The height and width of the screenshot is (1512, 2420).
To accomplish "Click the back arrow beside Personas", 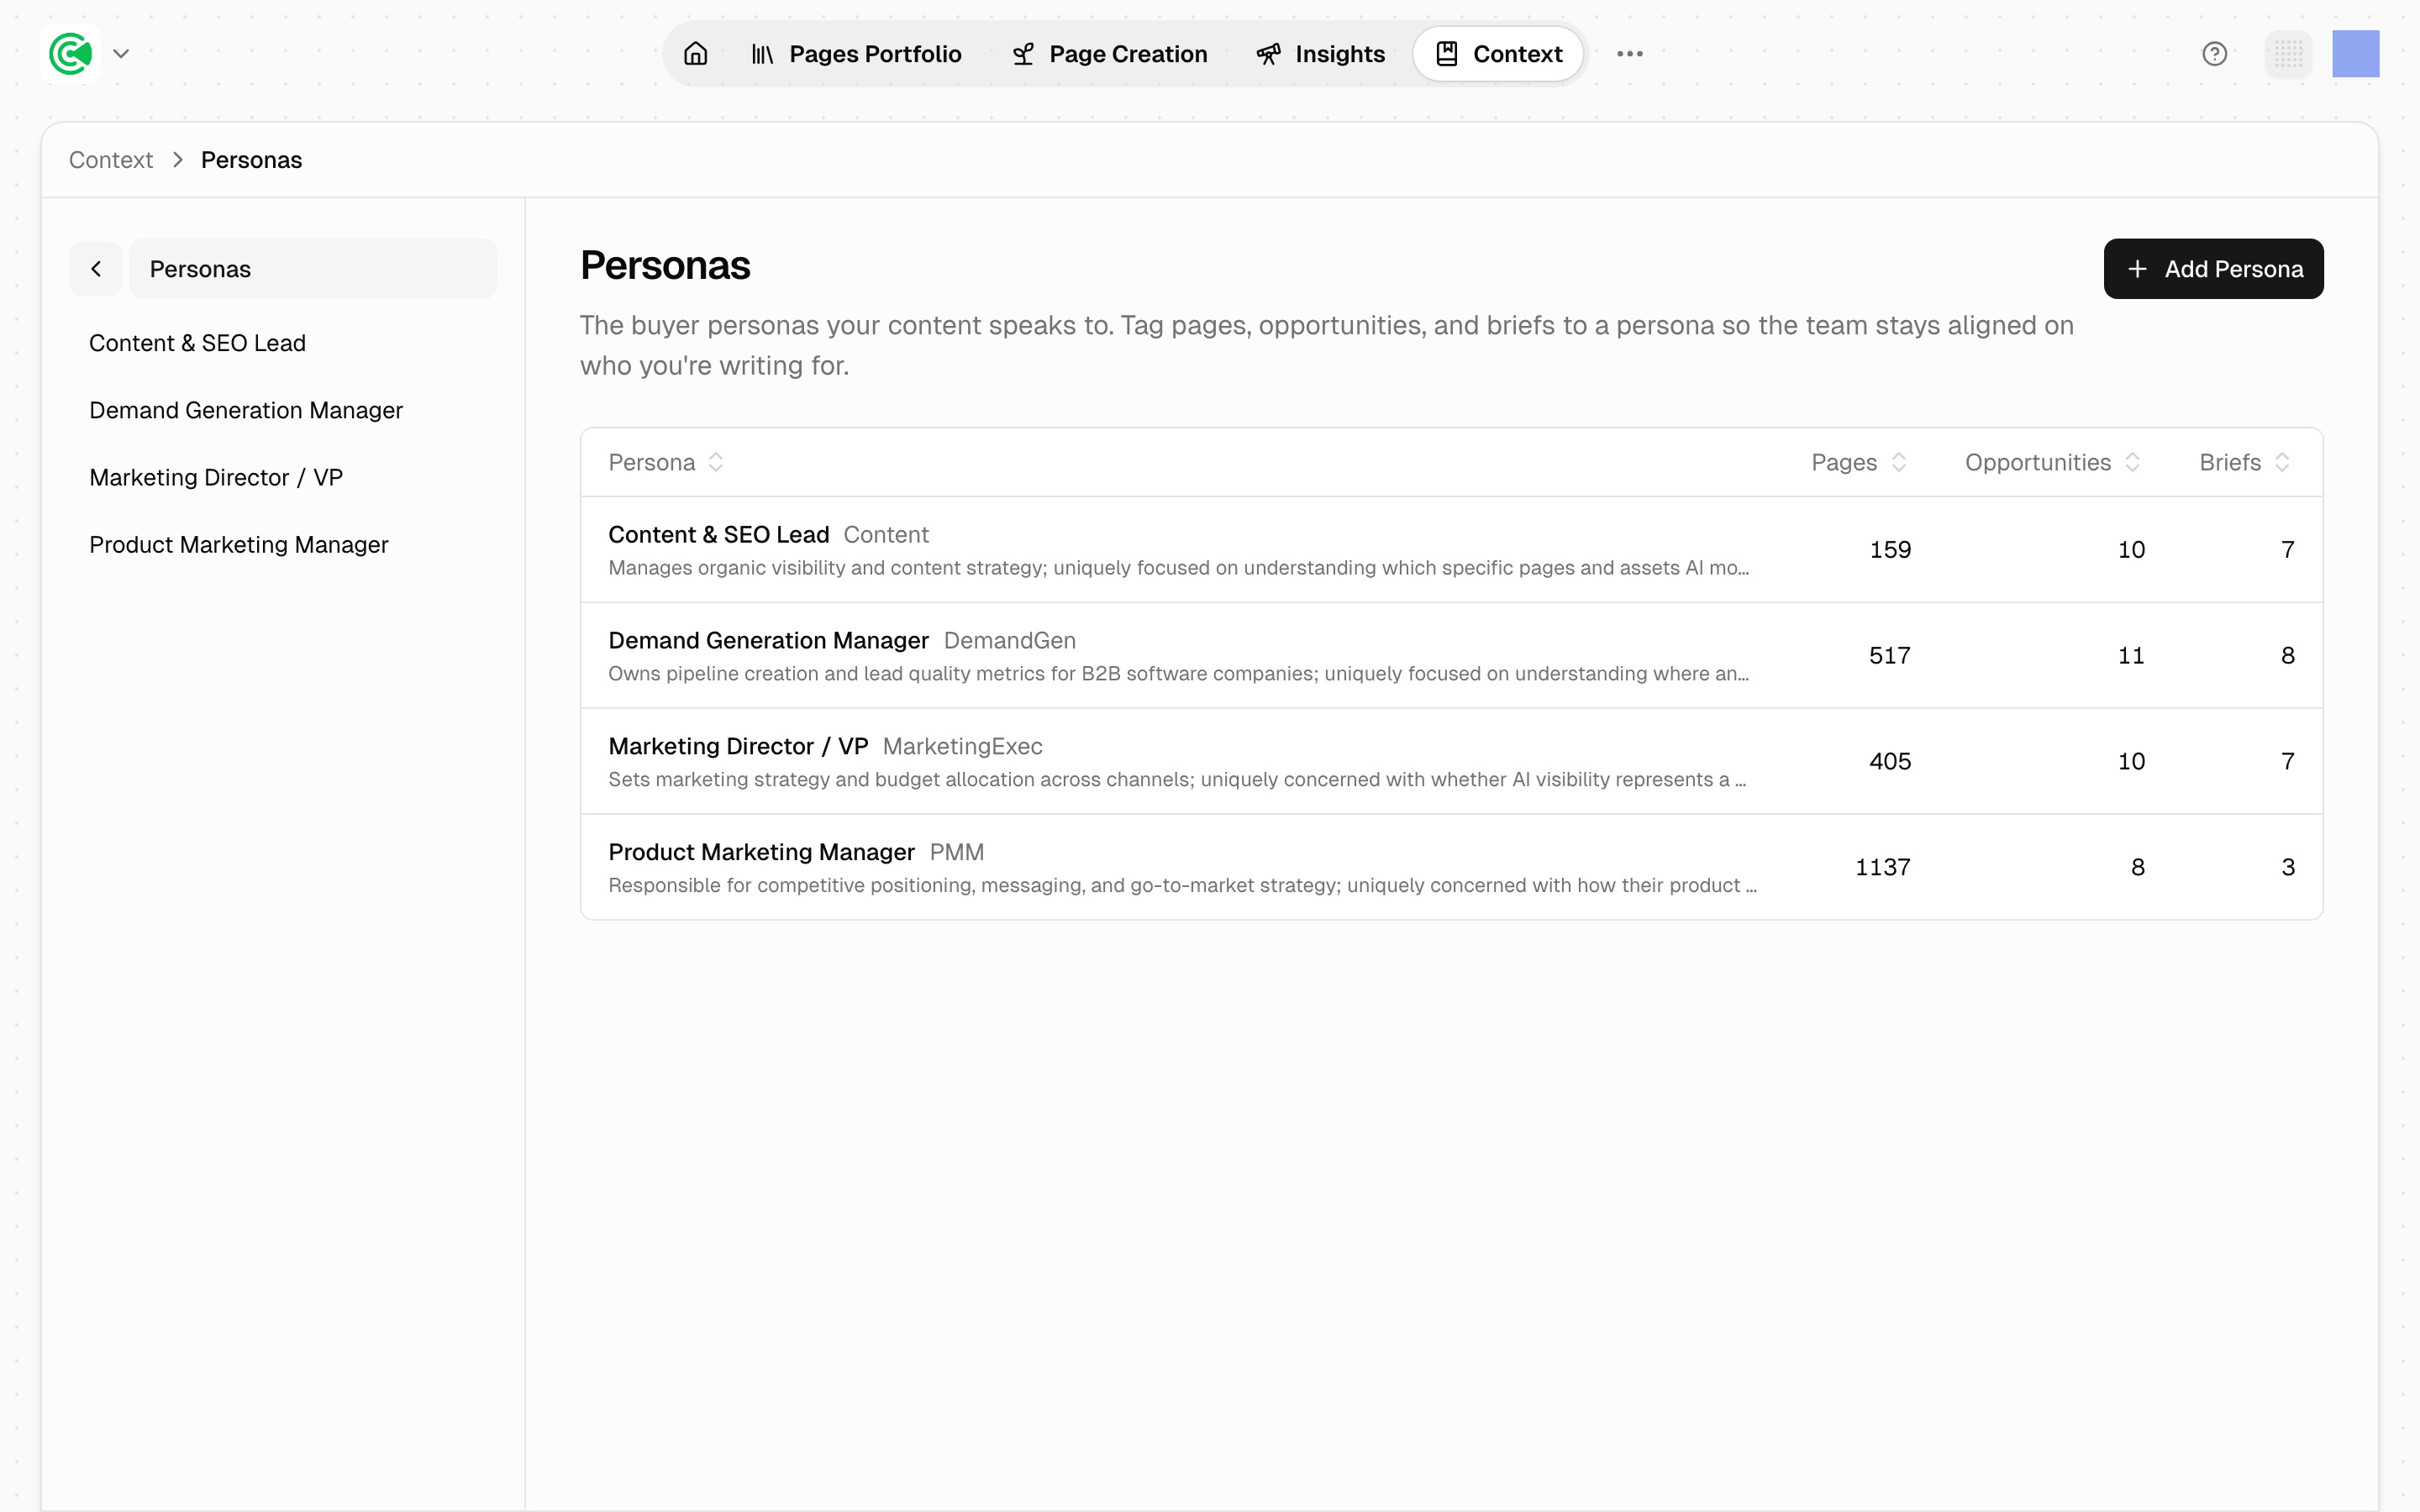I will (96, 269).
